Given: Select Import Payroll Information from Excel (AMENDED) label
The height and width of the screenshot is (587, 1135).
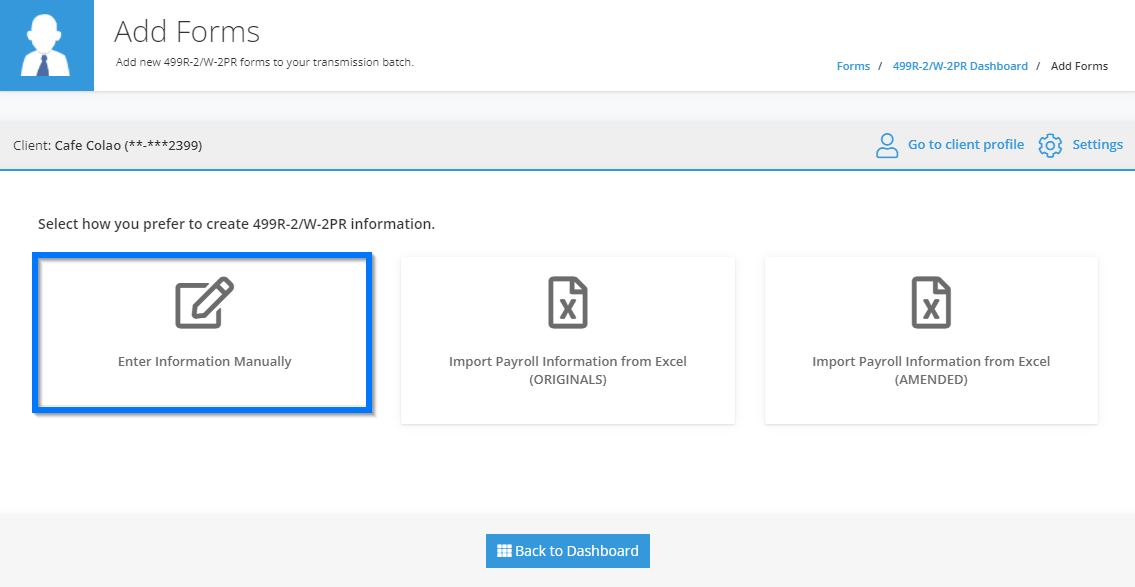Looking at the screenshot, I should 931,370.
